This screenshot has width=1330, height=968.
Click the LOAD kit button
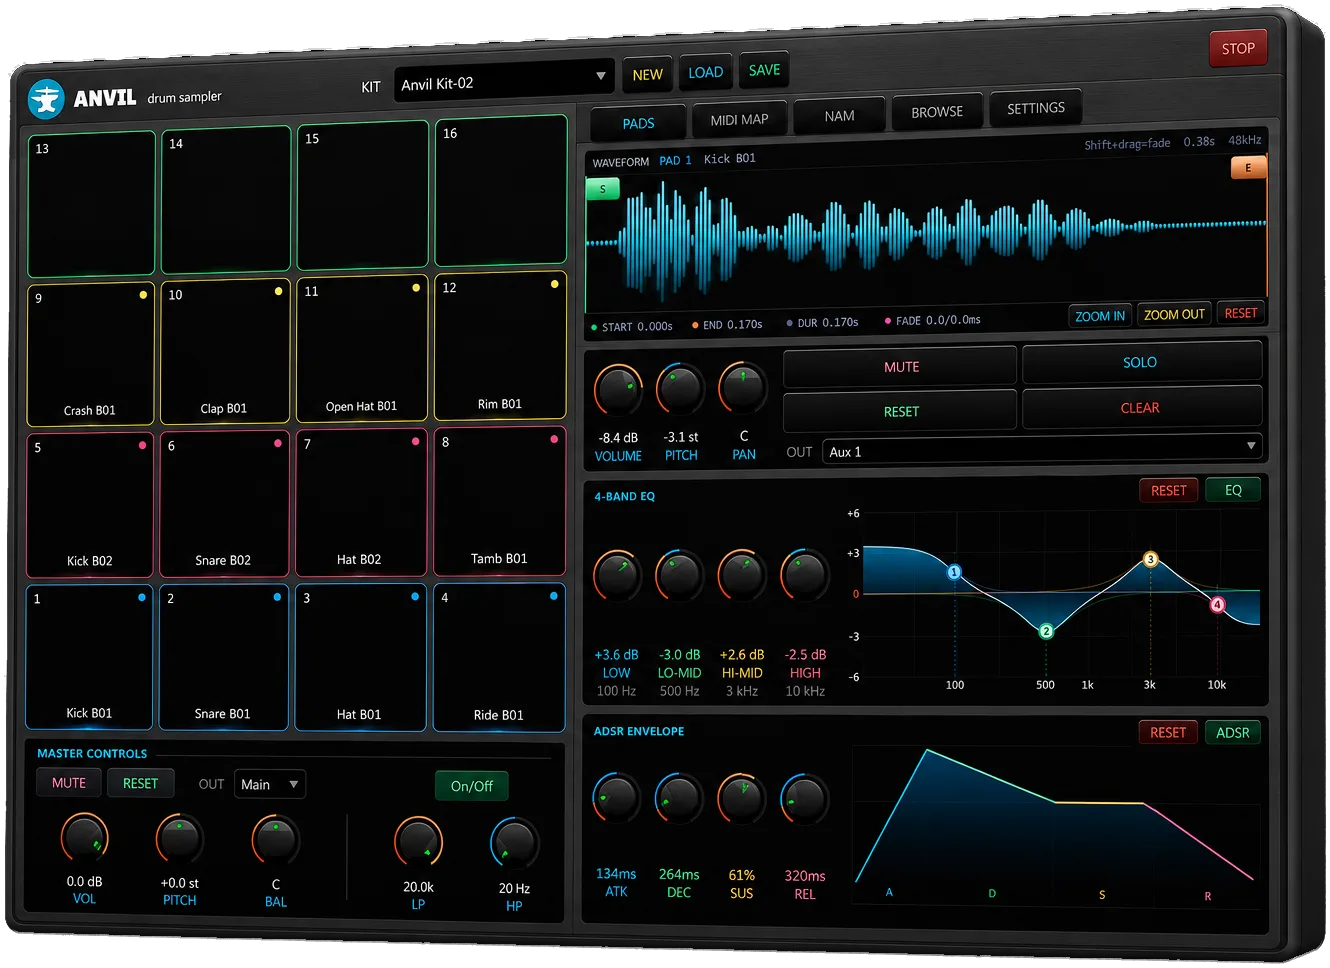706,71
